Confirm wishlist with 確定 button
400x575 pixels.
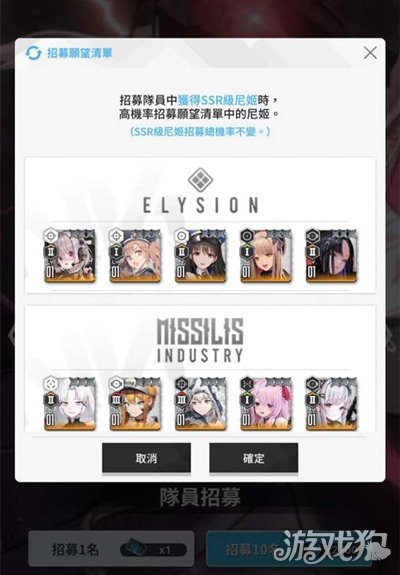coord(254,458)
